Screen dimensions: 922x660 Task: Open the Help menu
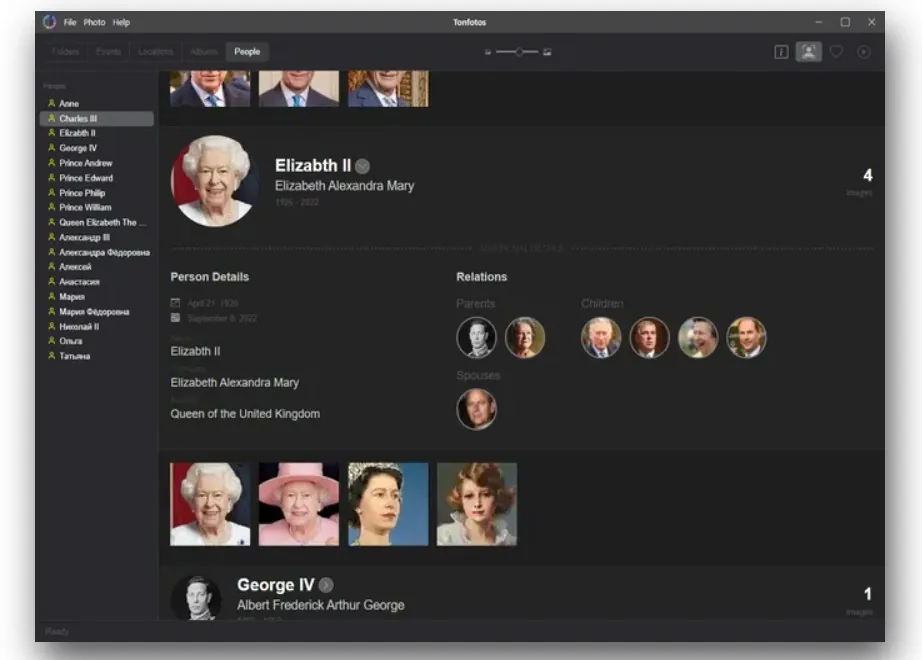121,22
